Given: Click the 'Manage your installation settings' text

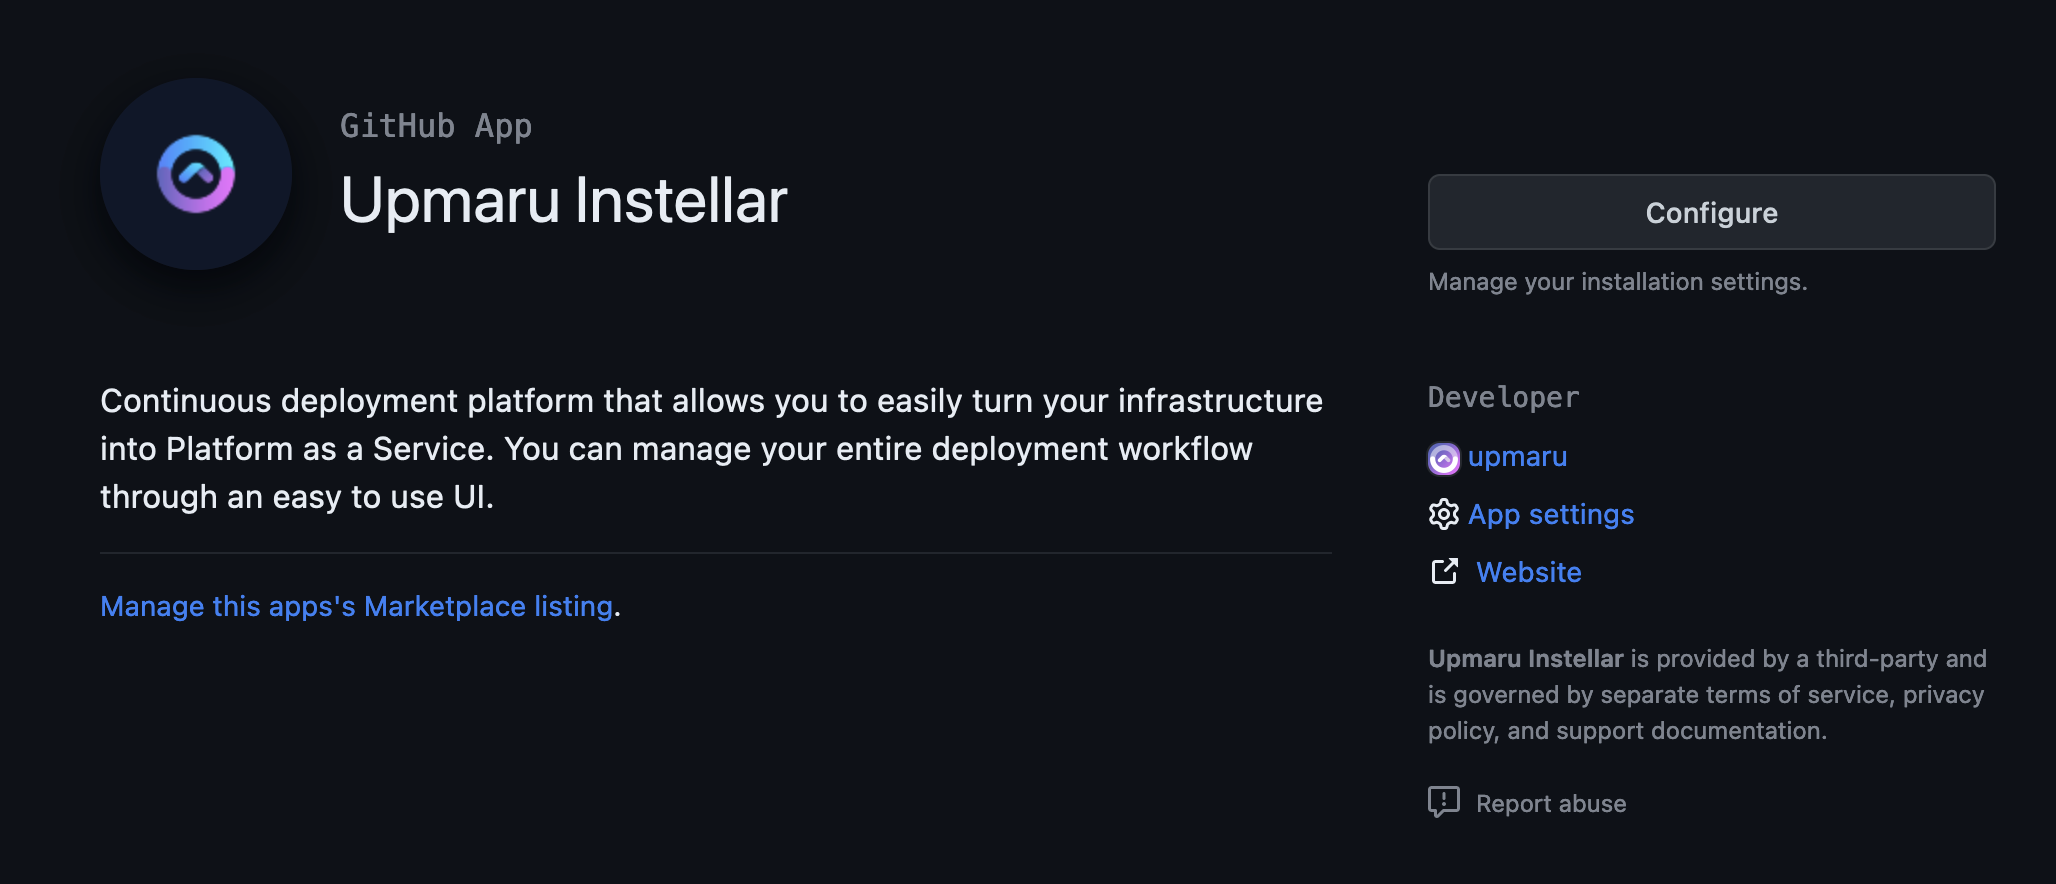Looking at the screenshot, I should click(x=1617, y=281).
